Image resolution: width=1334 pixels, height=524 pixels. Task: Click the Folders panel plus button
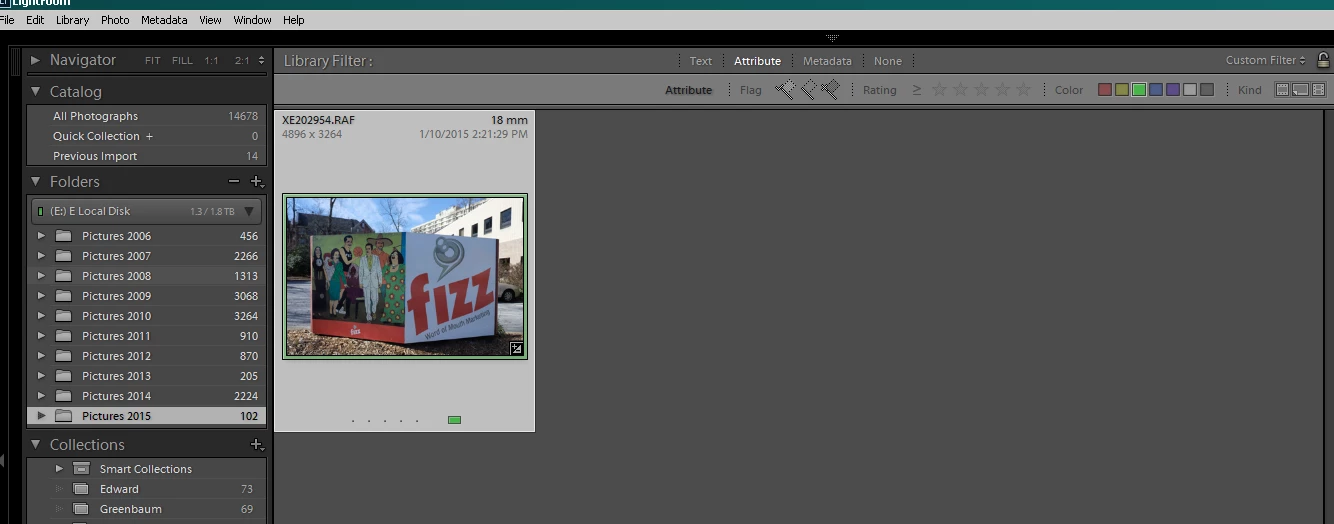(x=256, y=181)
